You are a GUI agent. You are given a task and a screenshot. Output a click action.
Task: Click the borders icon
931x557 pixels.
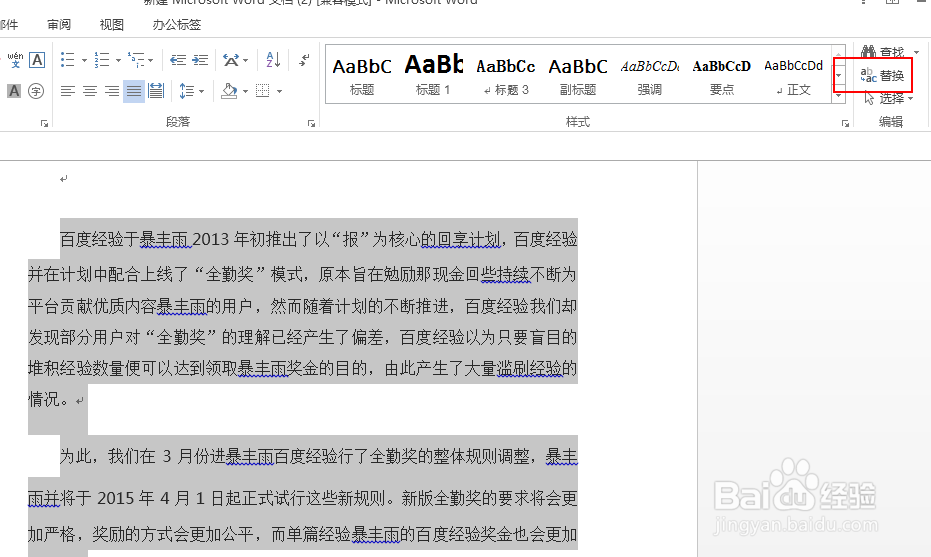pos(262,91)
